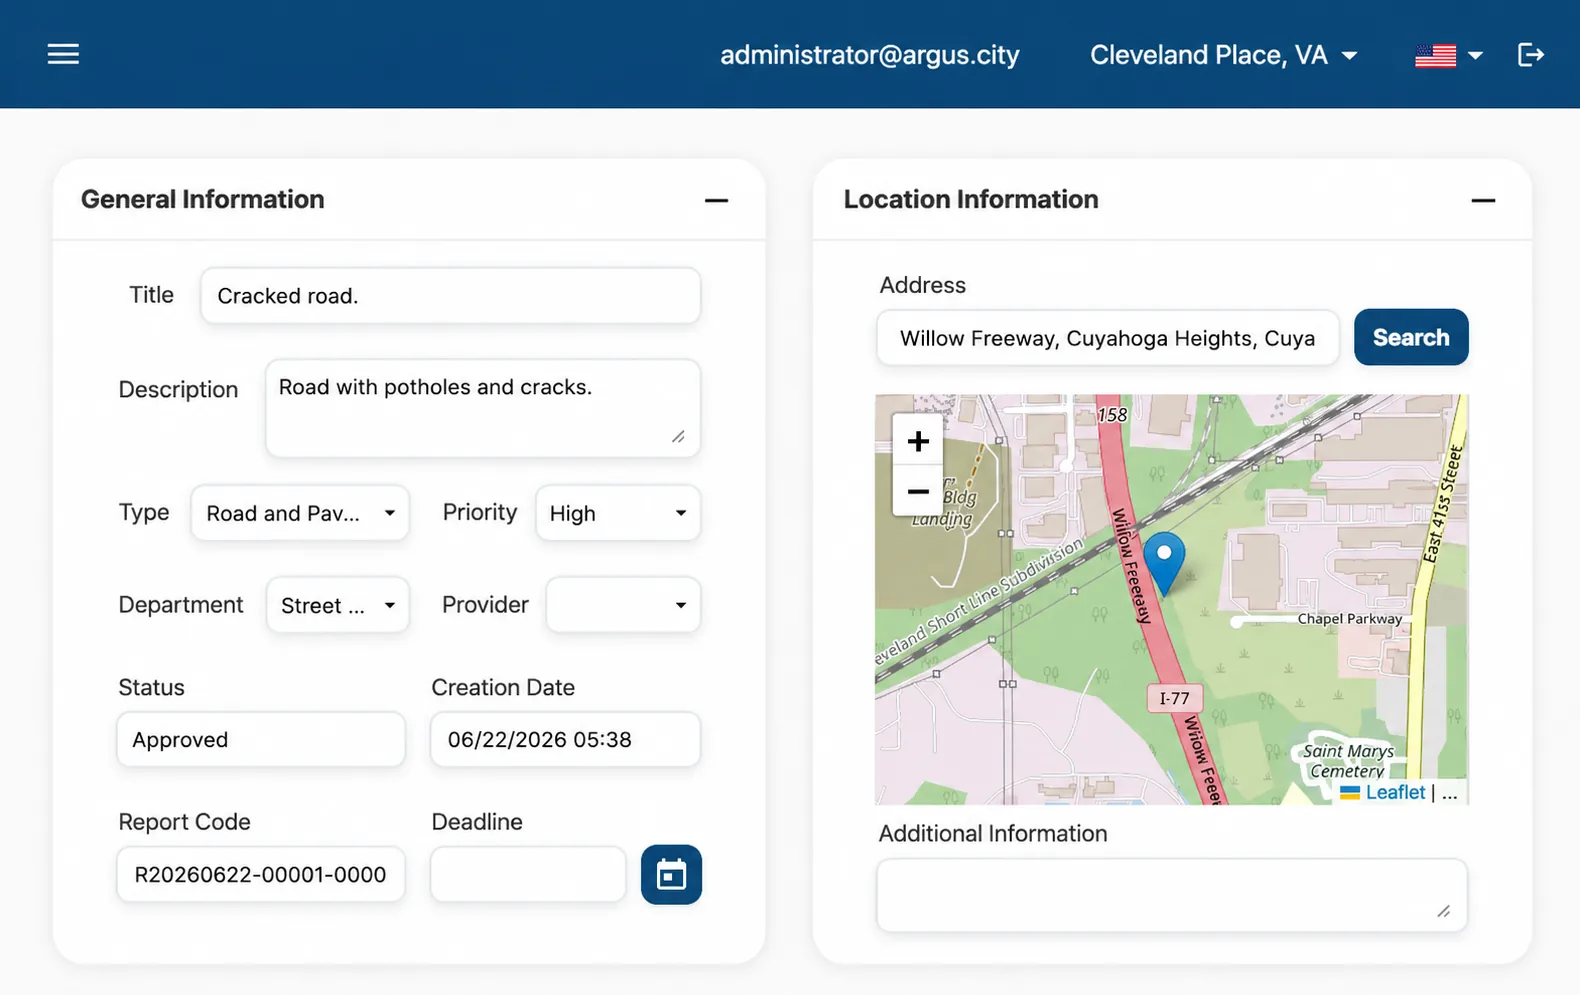Click the logout icon in header
The image size is (1580, 995).
[1530, 54]
